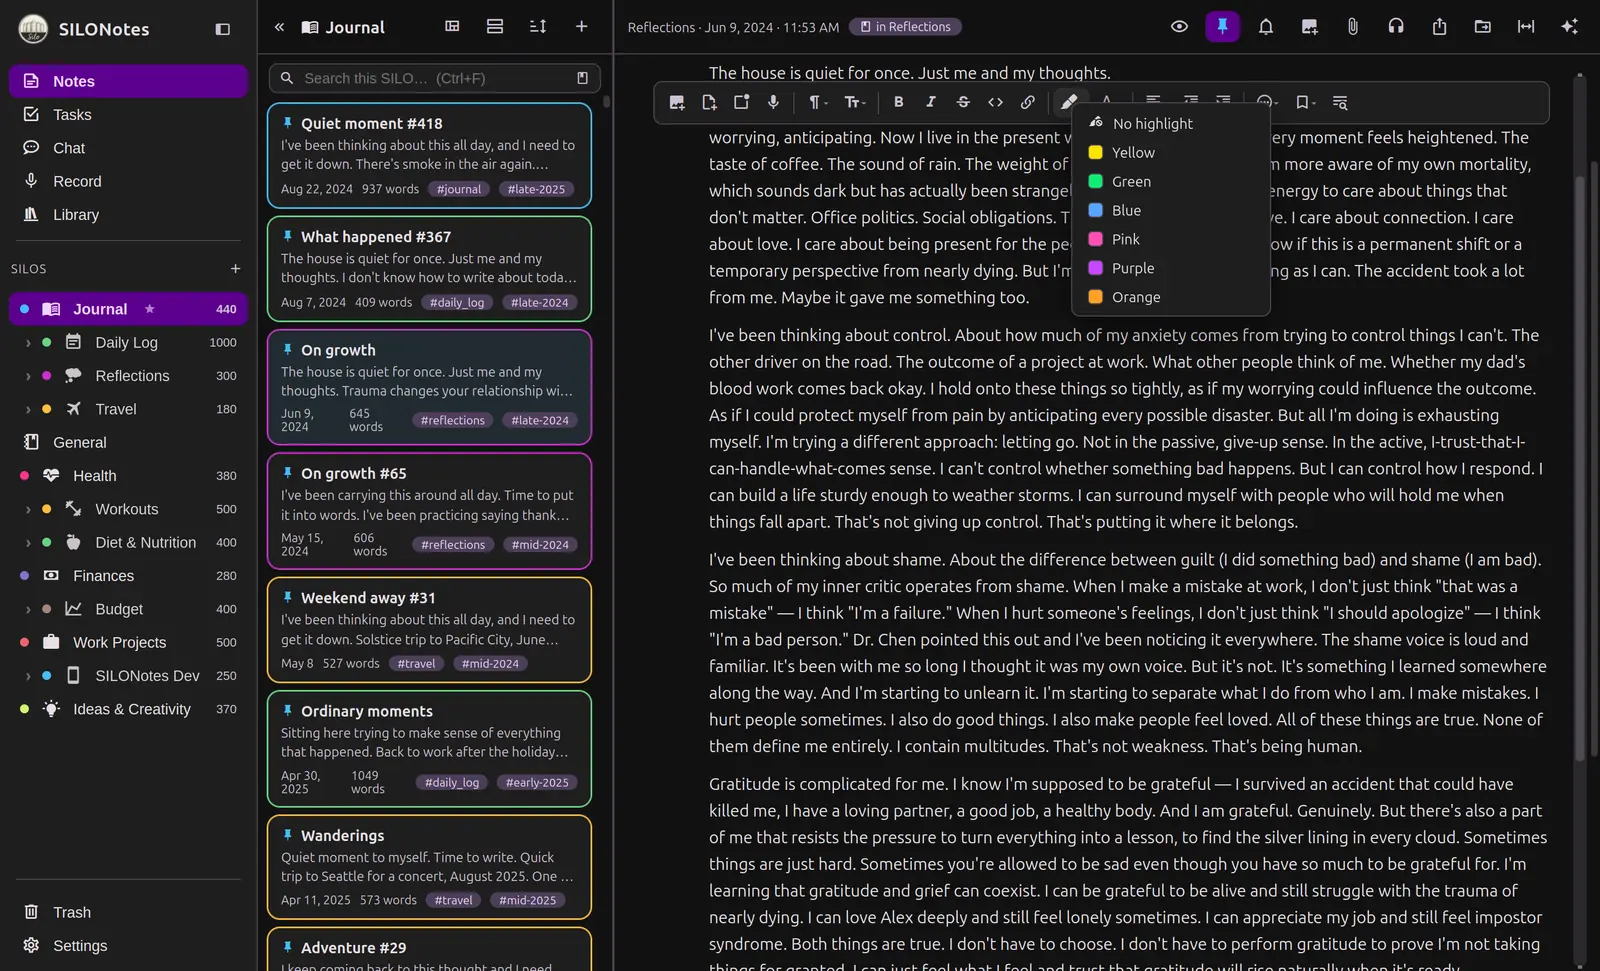Open Settings

click(128, 946)
